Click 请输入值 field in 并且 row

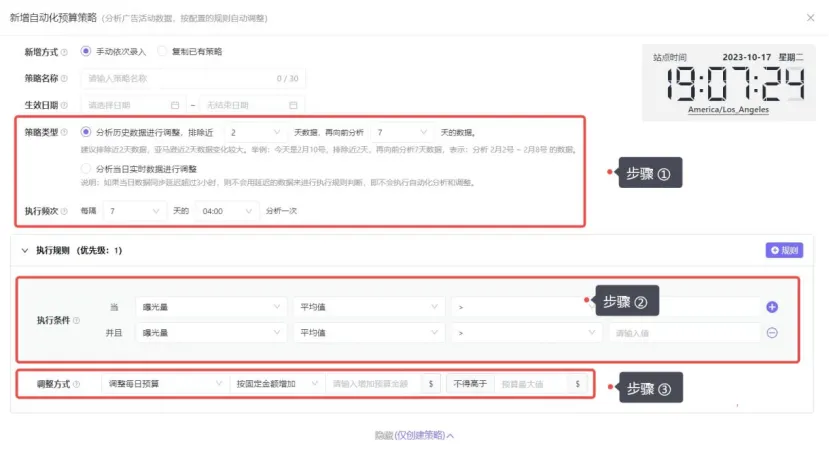point(685,333)
